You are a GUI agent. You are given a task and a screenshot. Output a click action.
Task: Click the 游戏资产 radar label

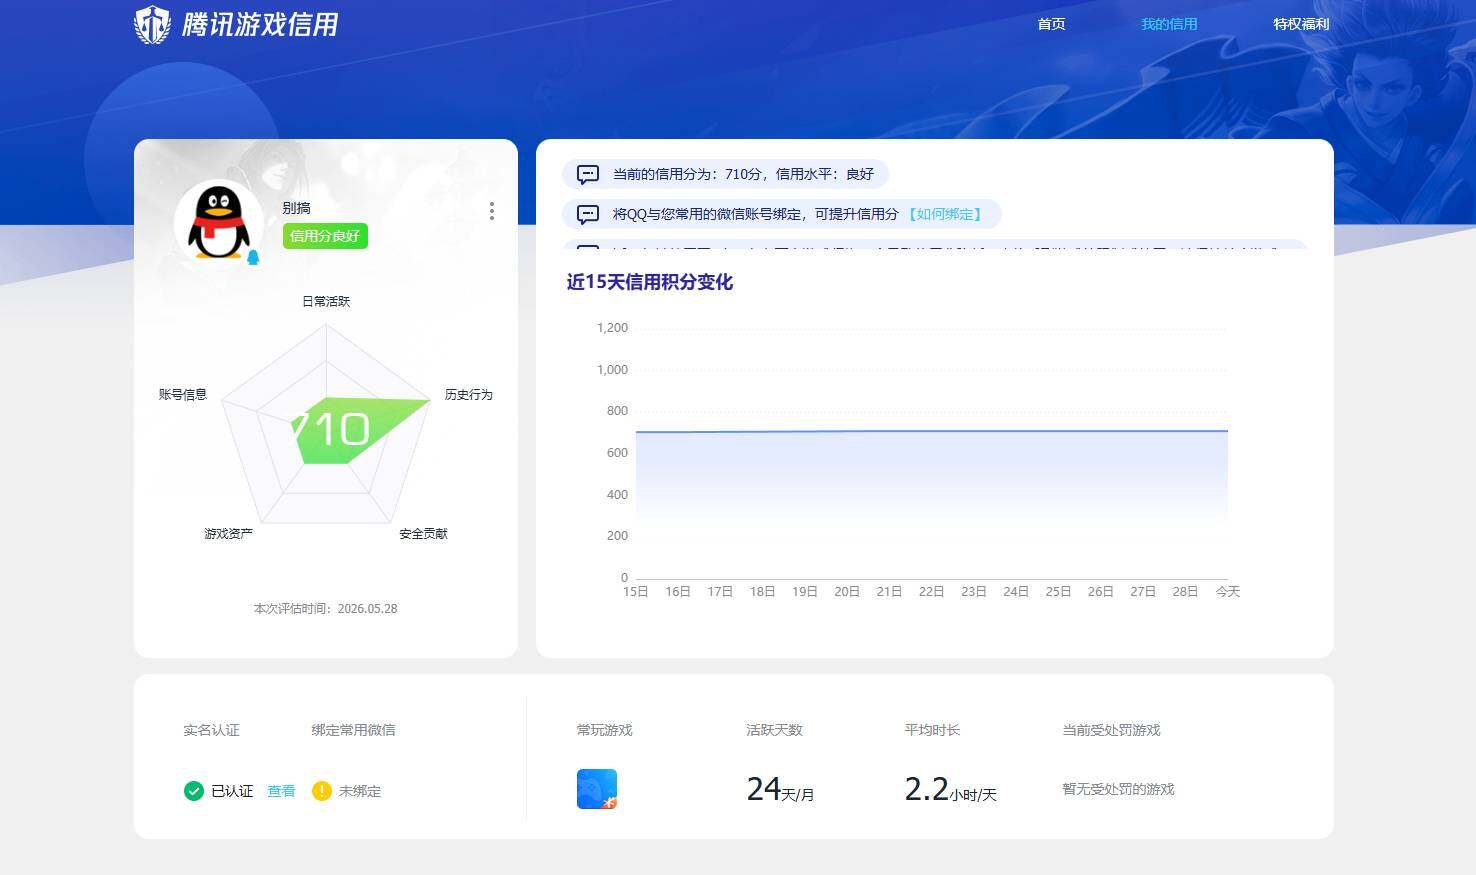pos(228,534)
